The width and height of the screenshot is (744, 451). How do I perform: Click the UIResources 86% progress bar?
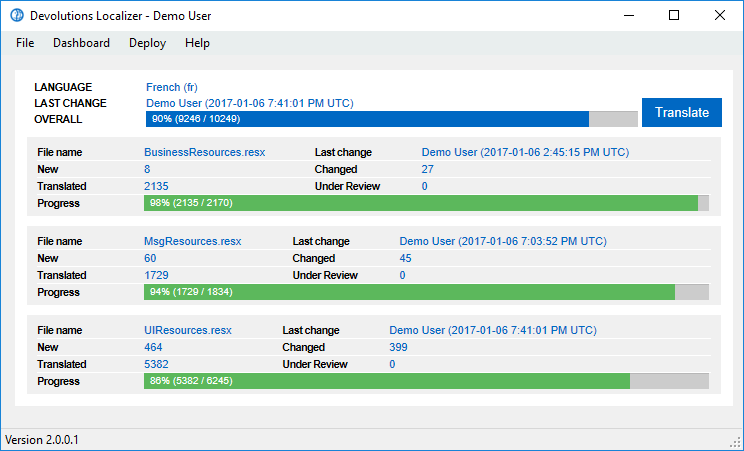click(426, 381)
